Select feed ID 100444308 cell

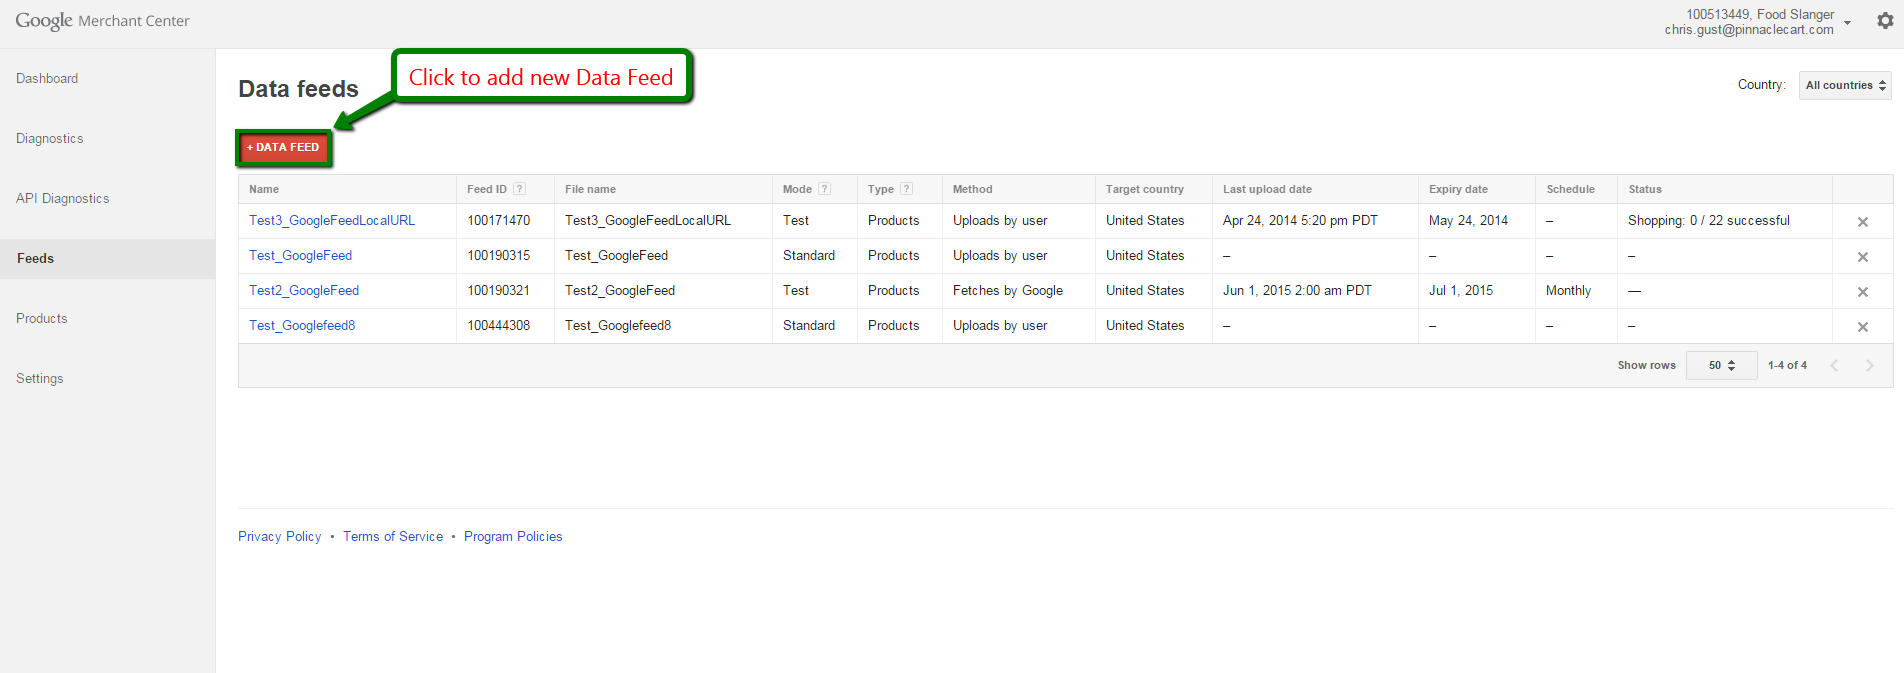[x=499, y=325]
